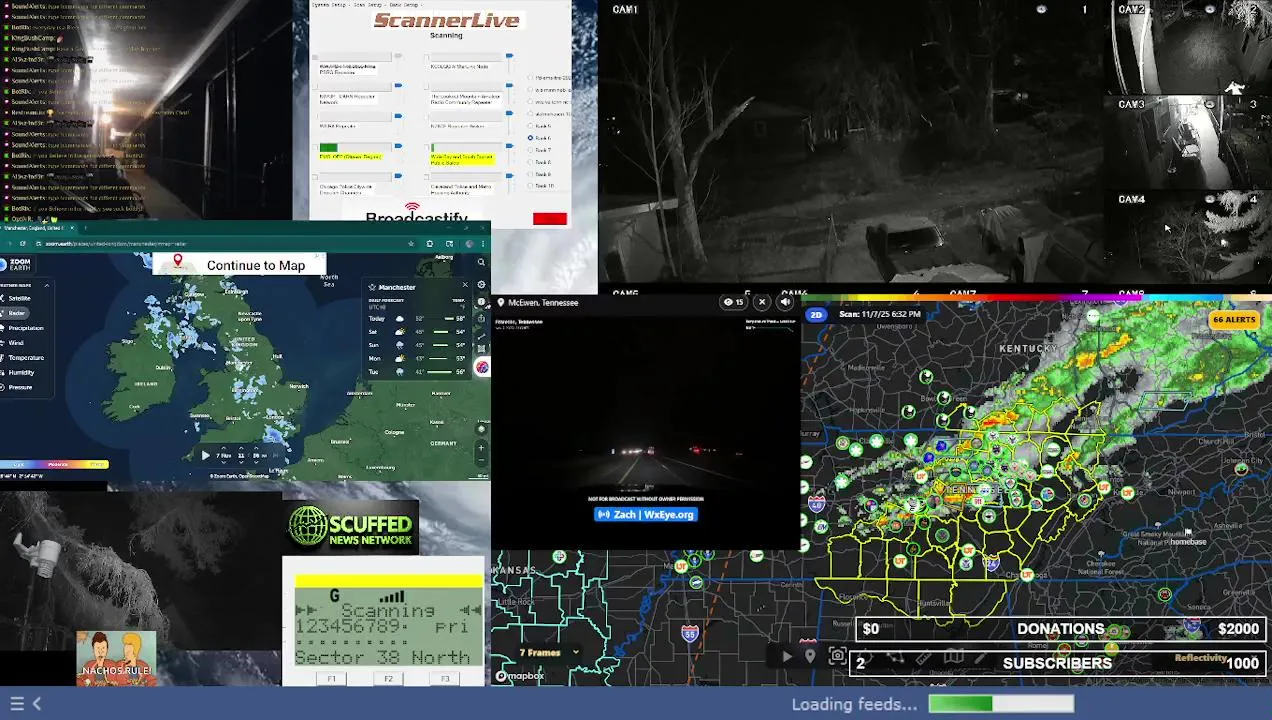Click the Zoom Earth search magnifier icon
Viewport: 1272px width, 720px height.
click(481, 263)
